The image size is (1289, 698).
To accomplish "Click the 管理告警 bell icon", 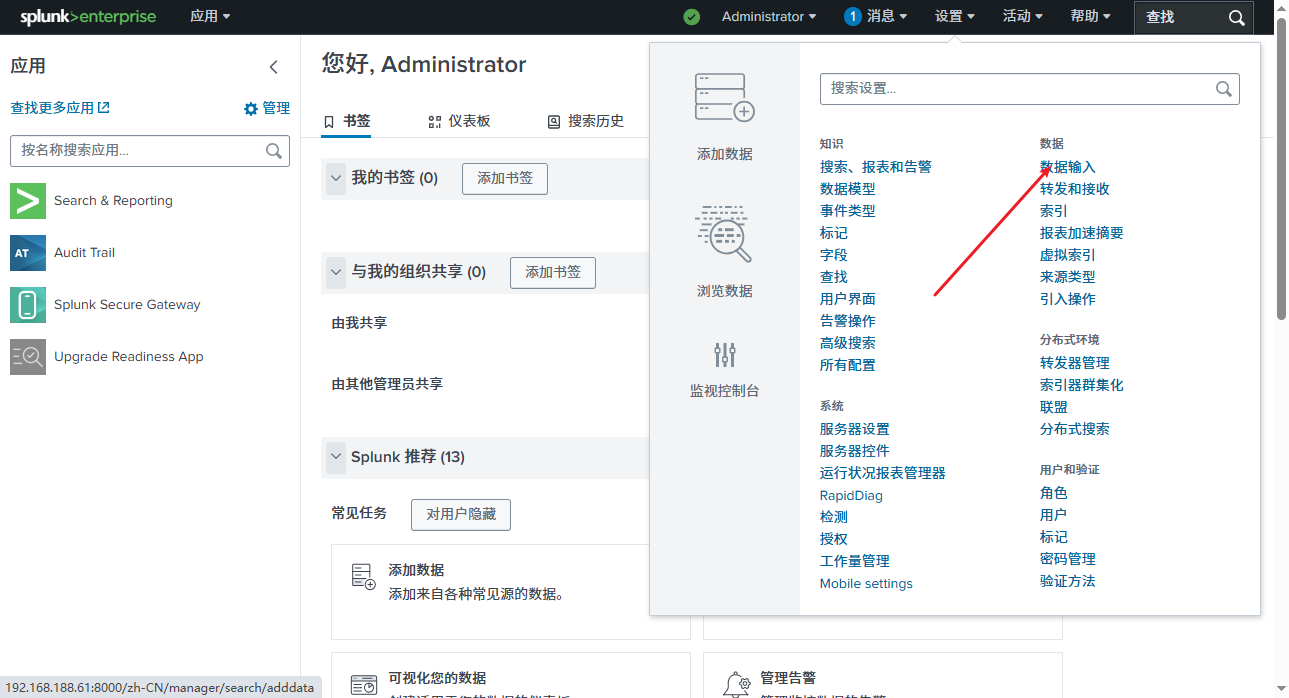I will (737, 683).
